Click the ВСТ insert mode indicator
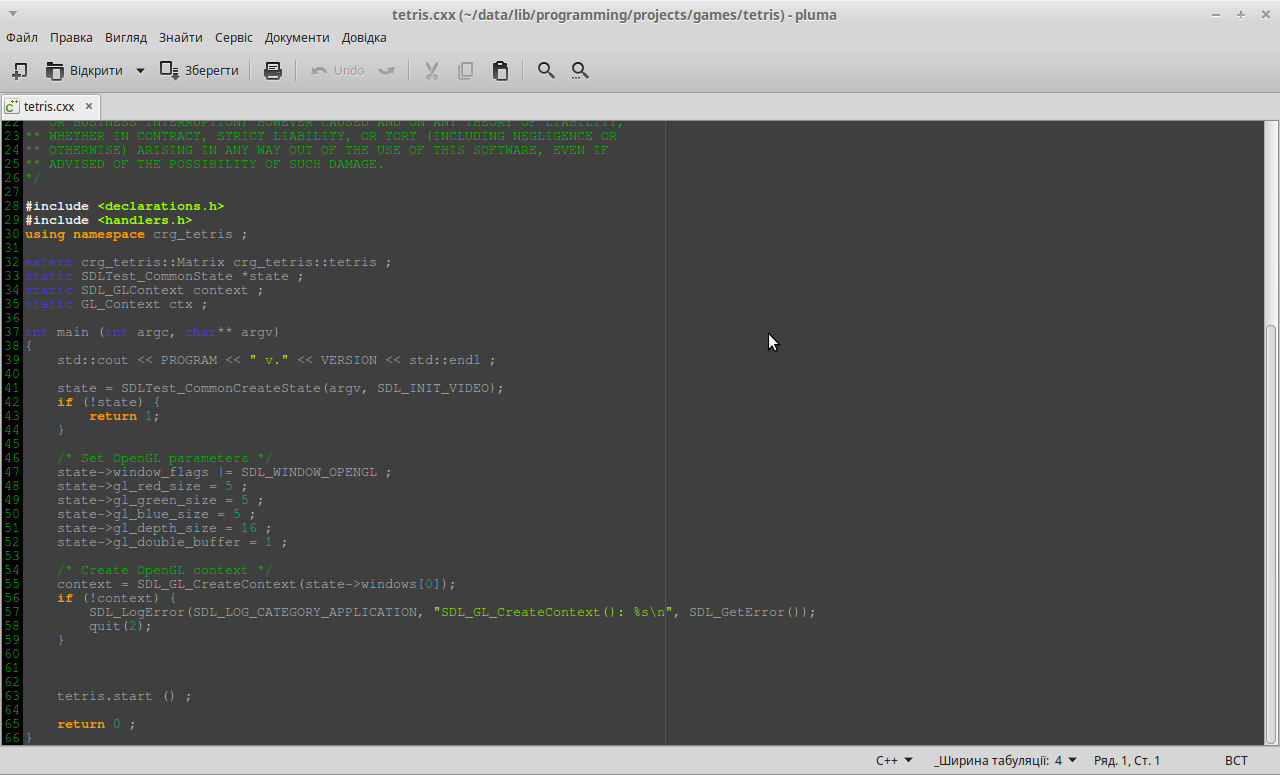Screen dimensions: 1280x775 [1236, 761]
